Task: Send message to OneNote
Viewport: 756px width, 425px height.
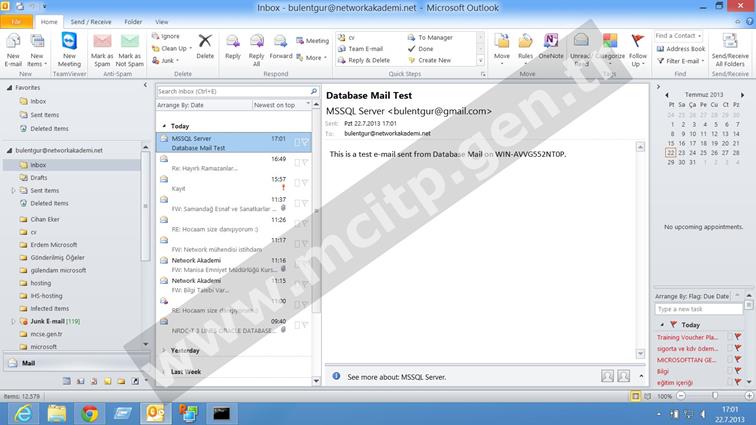Action: click(551, 47)
